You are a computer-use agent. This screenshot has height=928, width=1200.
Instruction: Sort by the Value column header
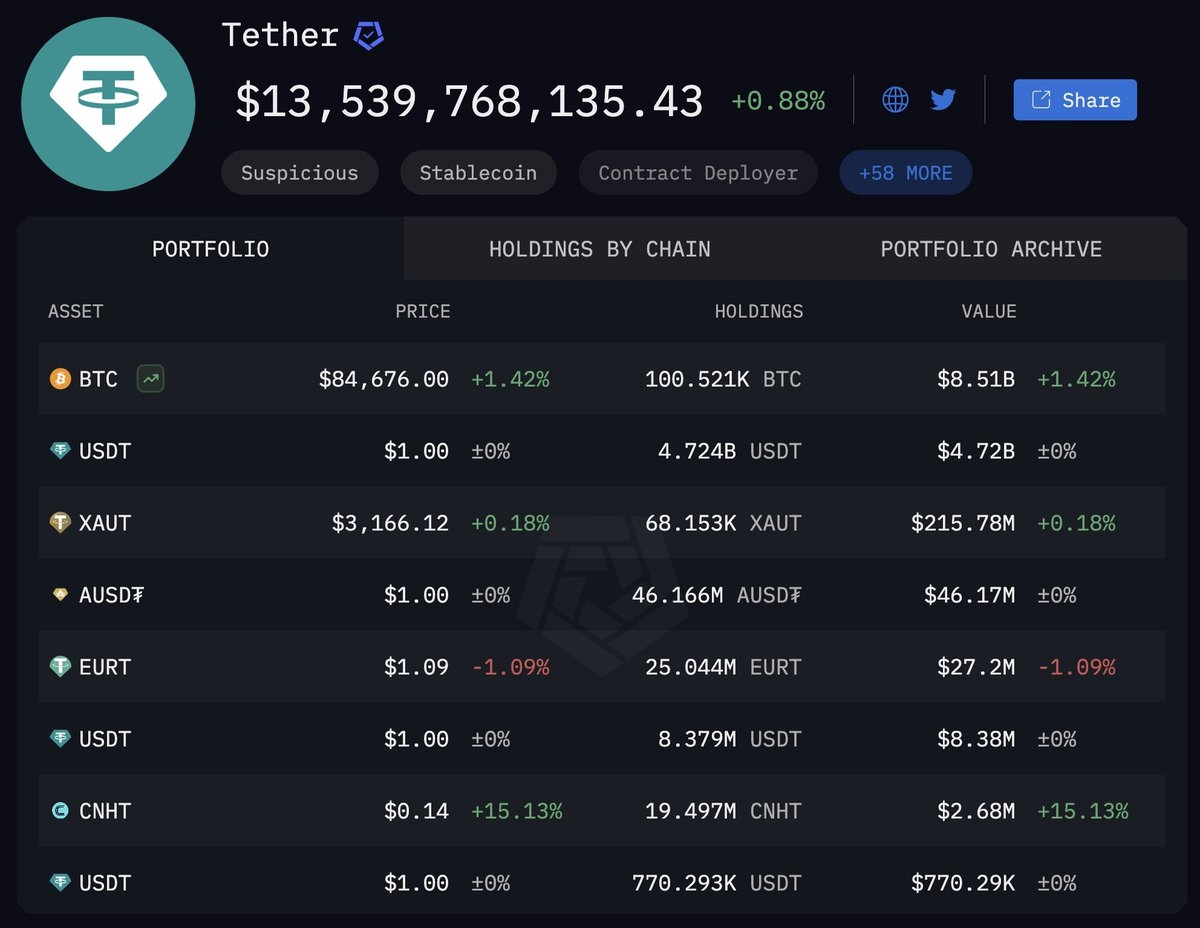pos(988,311)
